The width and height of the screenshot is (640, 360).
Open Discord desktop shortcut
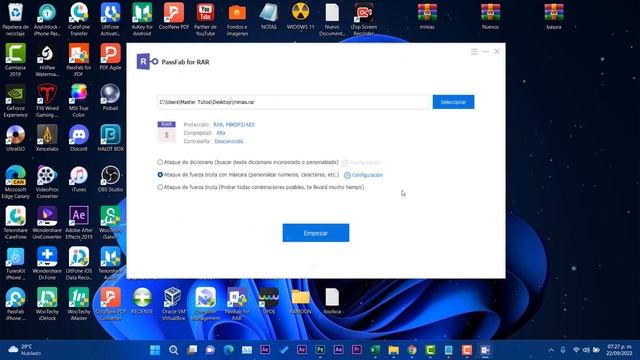79,138
